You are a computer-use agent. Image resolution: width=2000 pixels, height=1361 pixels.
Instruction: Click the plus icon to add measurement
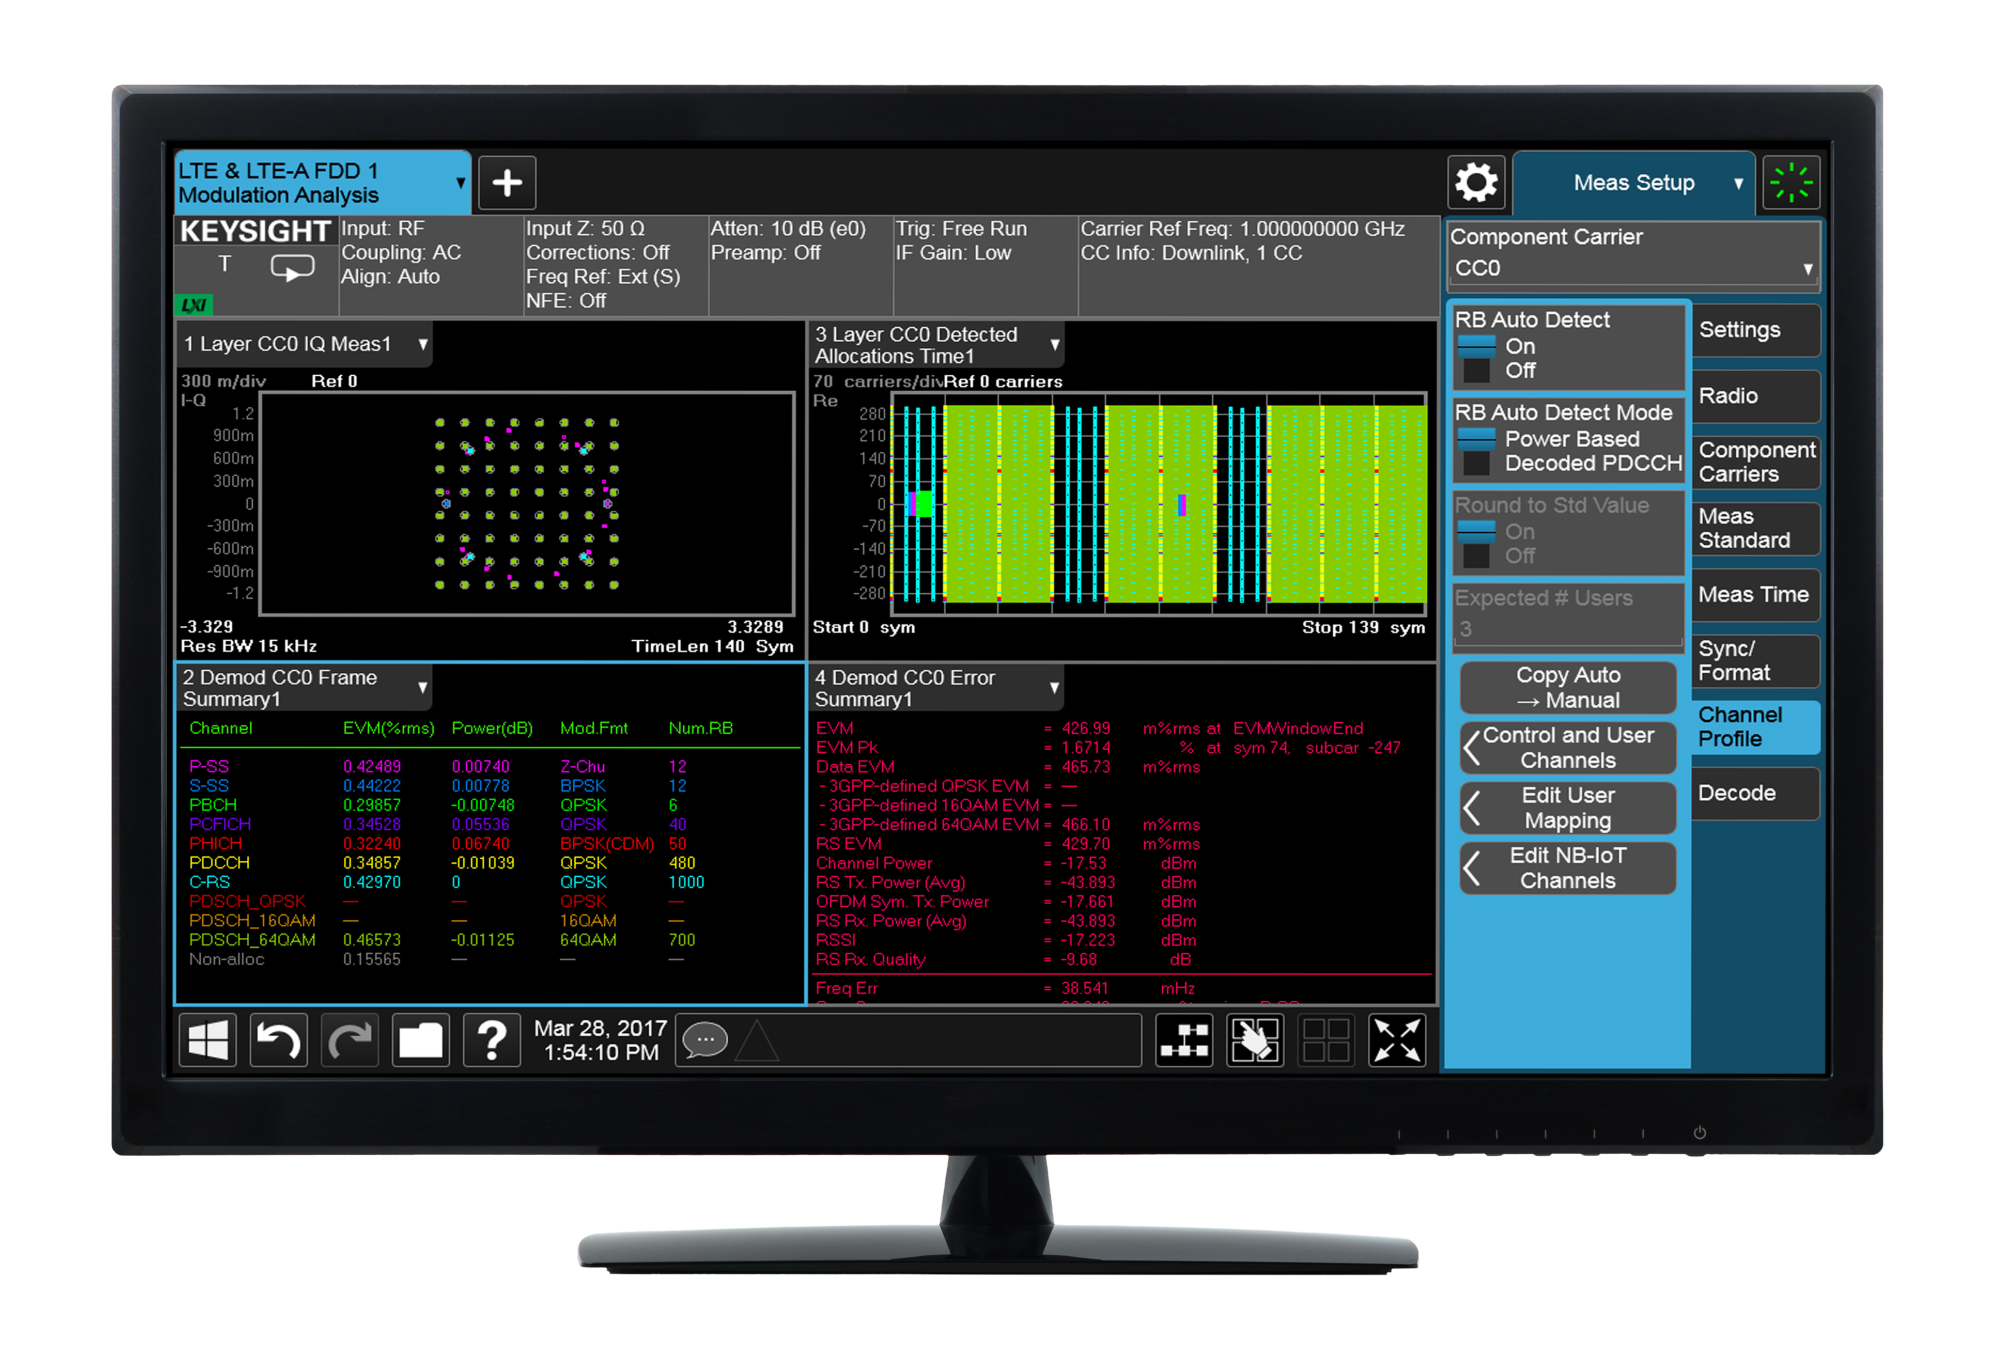pyautogui.click(x=507, y=183)
